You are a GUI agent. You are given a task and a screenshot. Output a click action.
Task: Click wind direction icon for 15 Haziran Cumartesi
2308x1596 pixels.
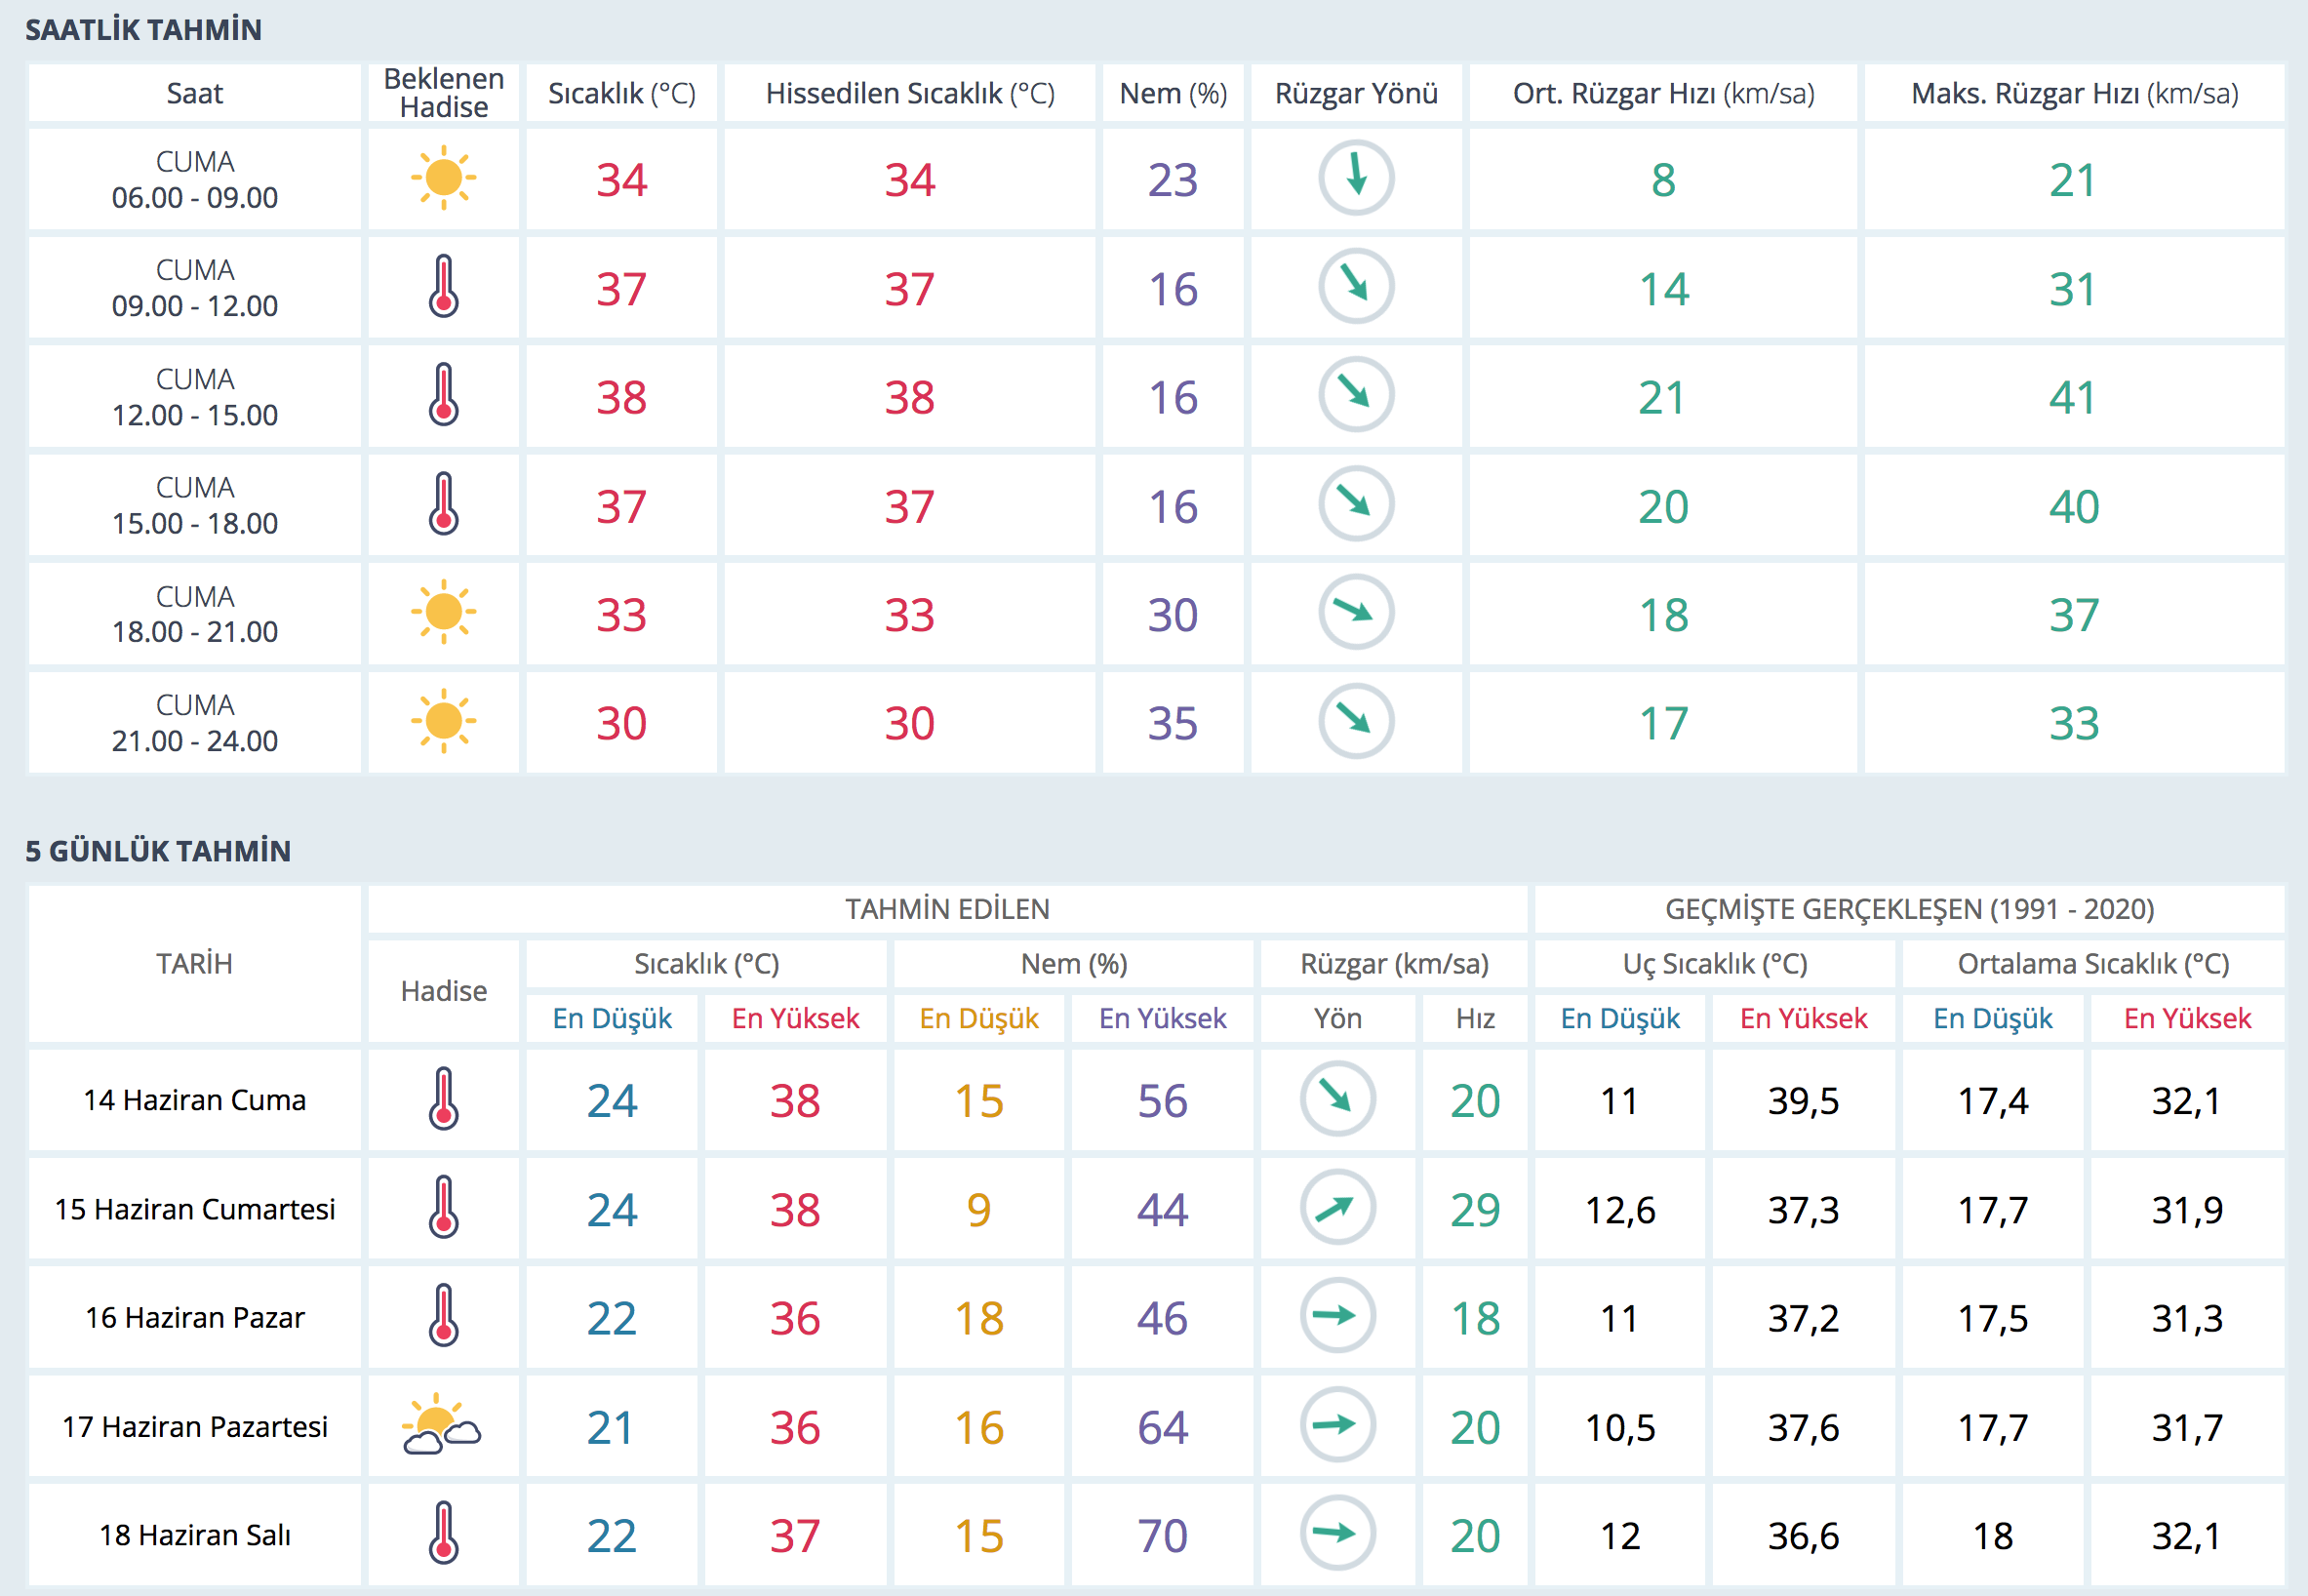pyautogui.click(x=1337, y=1208)
